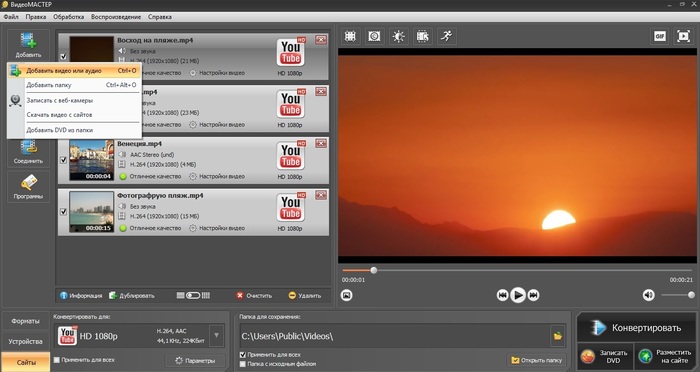
Task: Enable Папка с исходным файлом checkbox
Action: 243,364
